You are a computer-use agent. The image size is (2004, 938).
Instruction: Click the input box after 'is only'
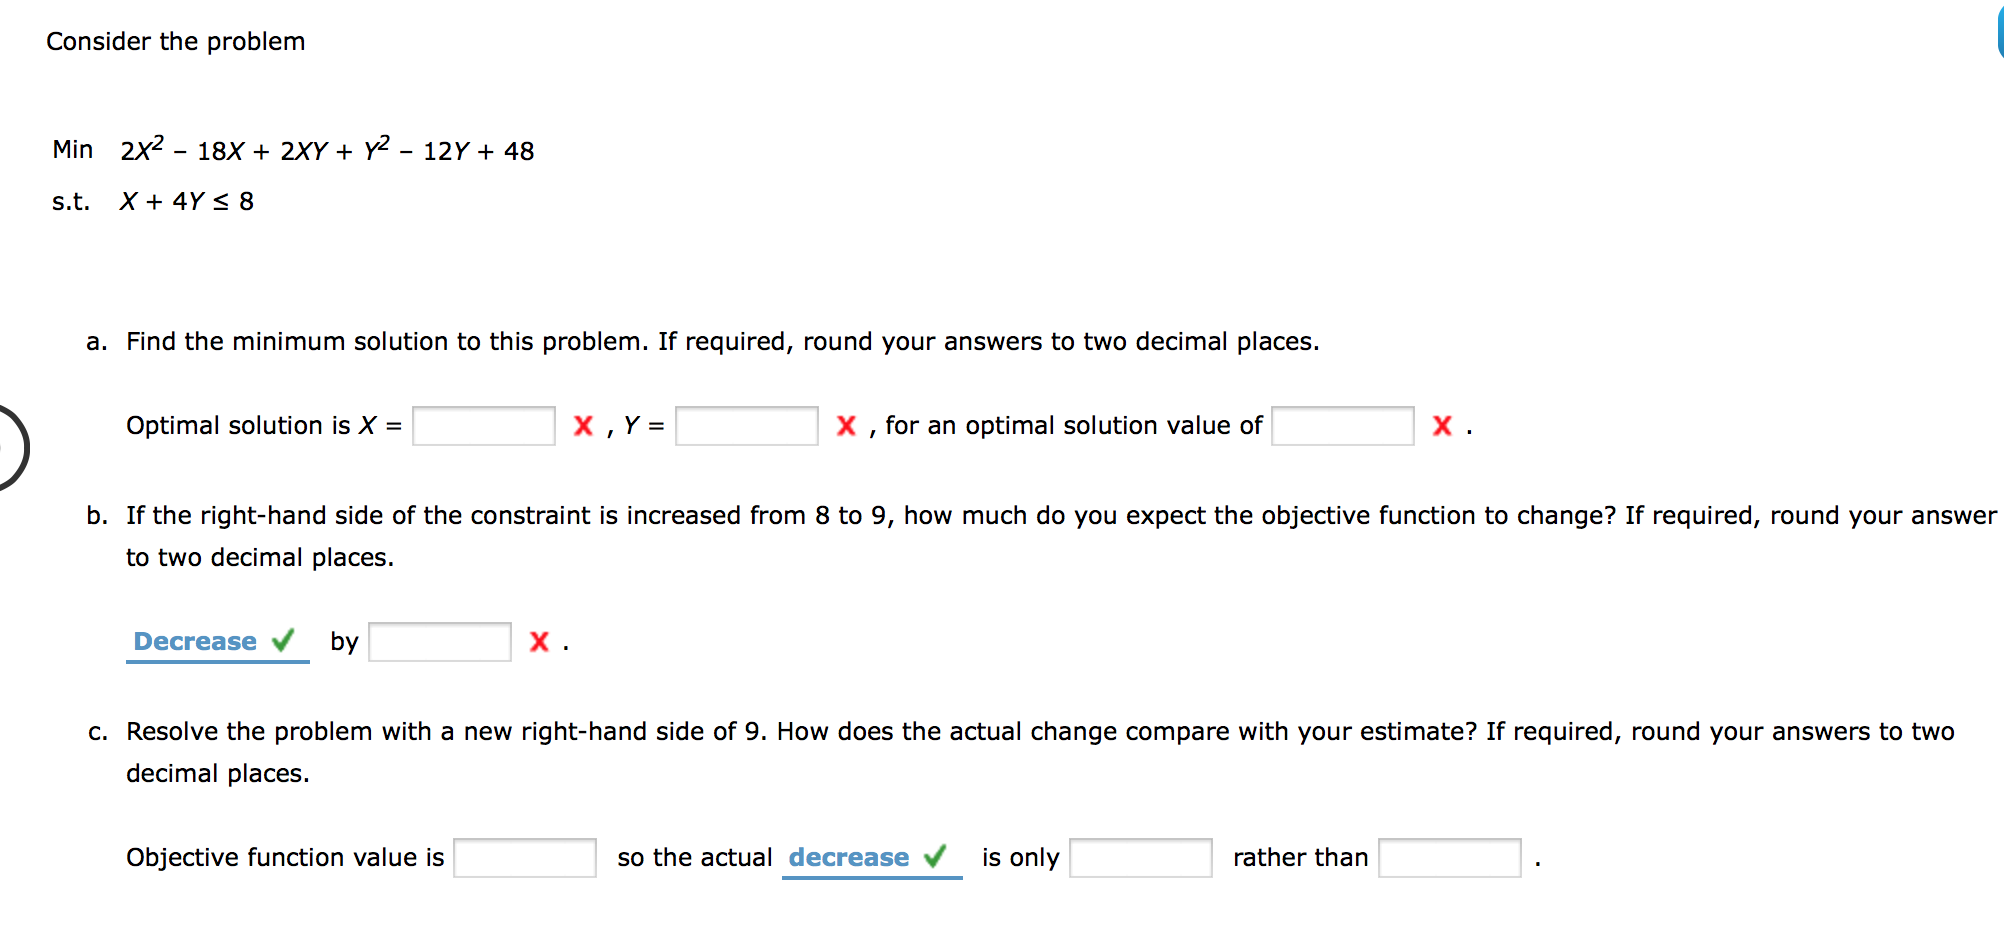[x=1141, y=858]
